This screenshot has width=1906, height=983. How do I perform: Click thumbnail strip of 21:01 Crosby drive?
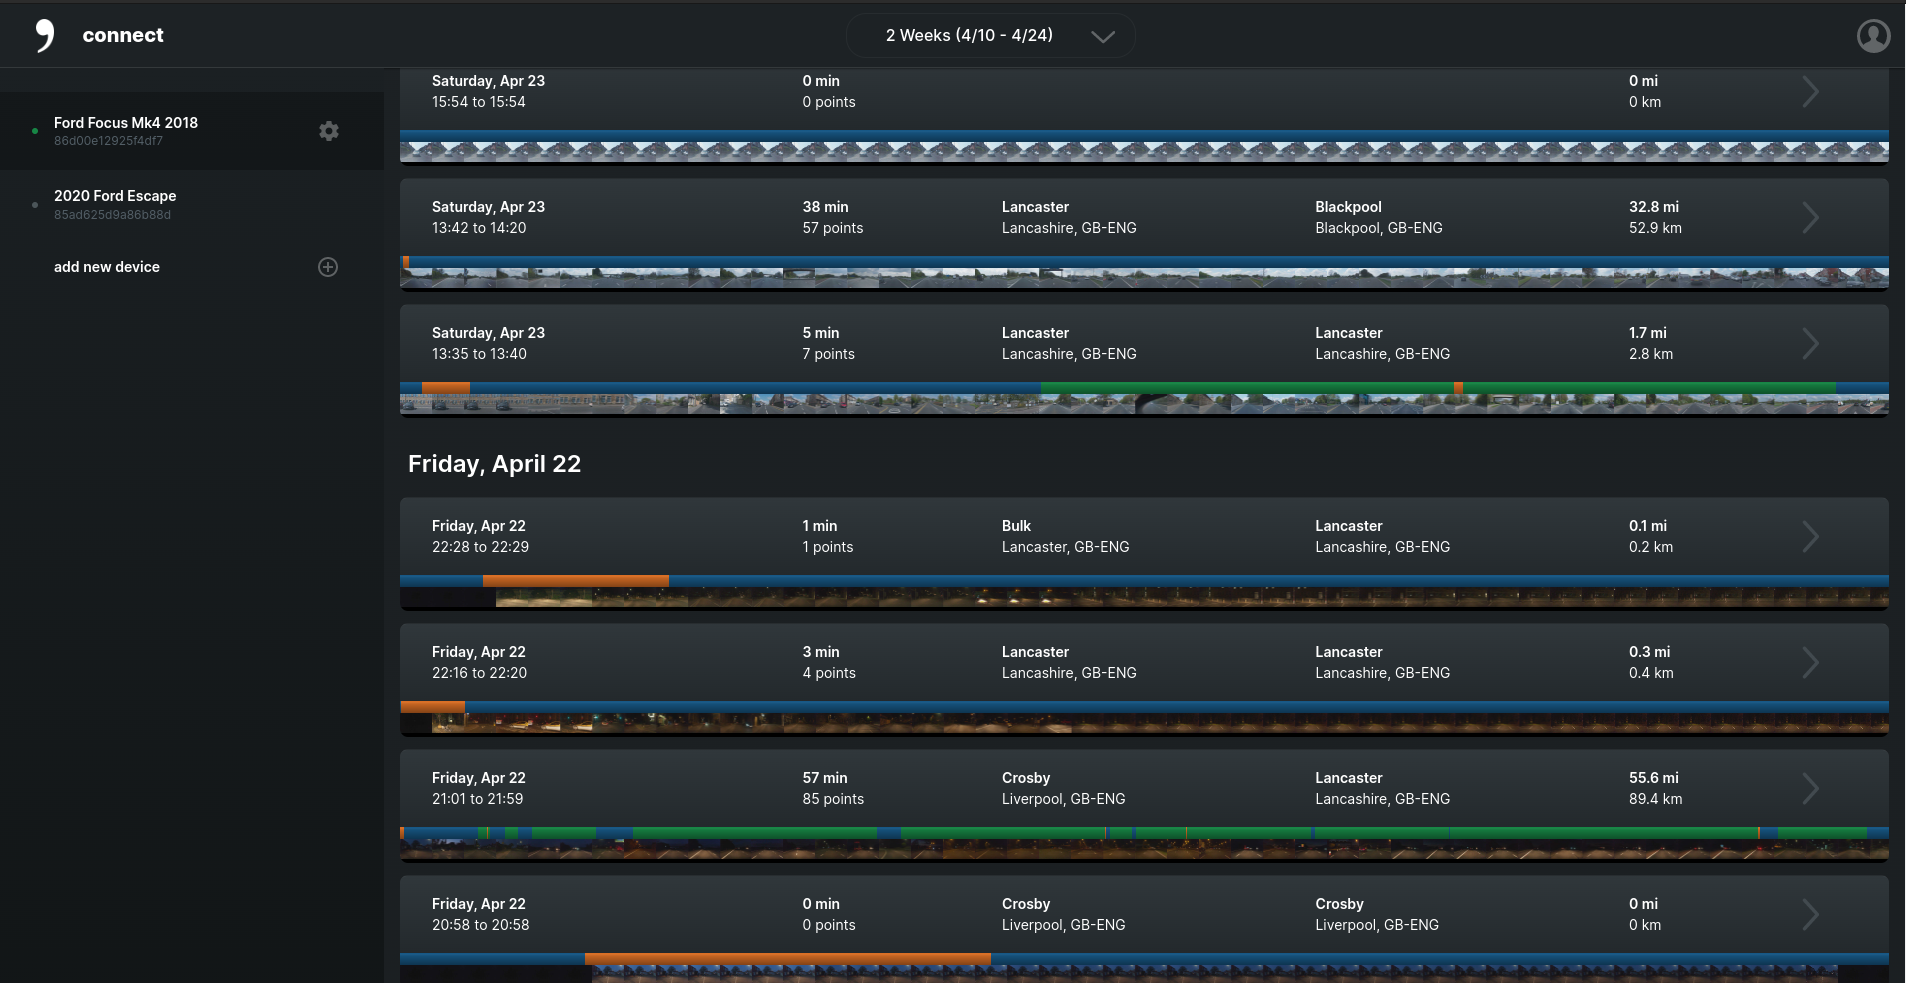[1144, 849]
